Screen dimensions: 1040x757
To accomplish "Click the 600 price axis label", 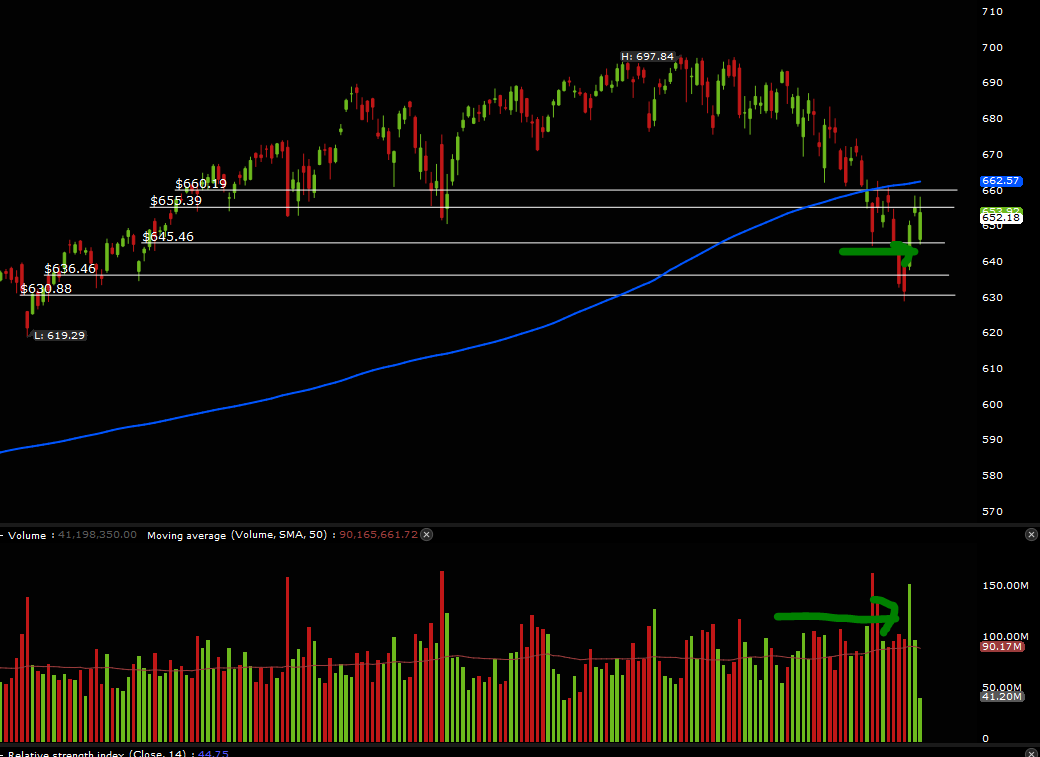I will (x=992, y=405).
